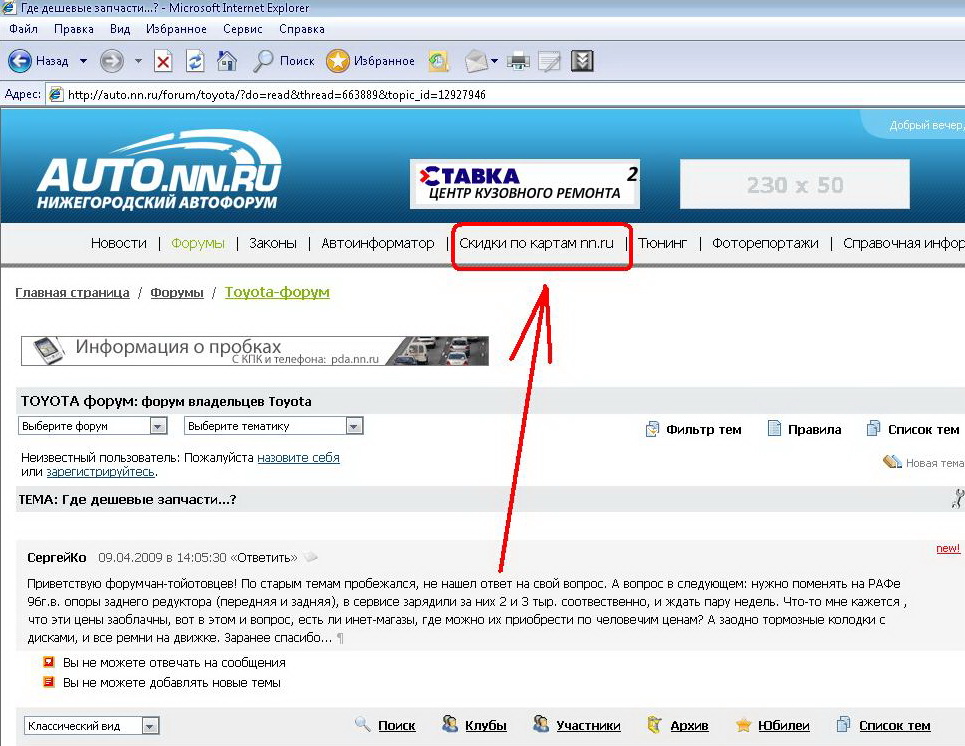Go to Home page via house icon
Screen dimensions: 965x746
(227, 61)
